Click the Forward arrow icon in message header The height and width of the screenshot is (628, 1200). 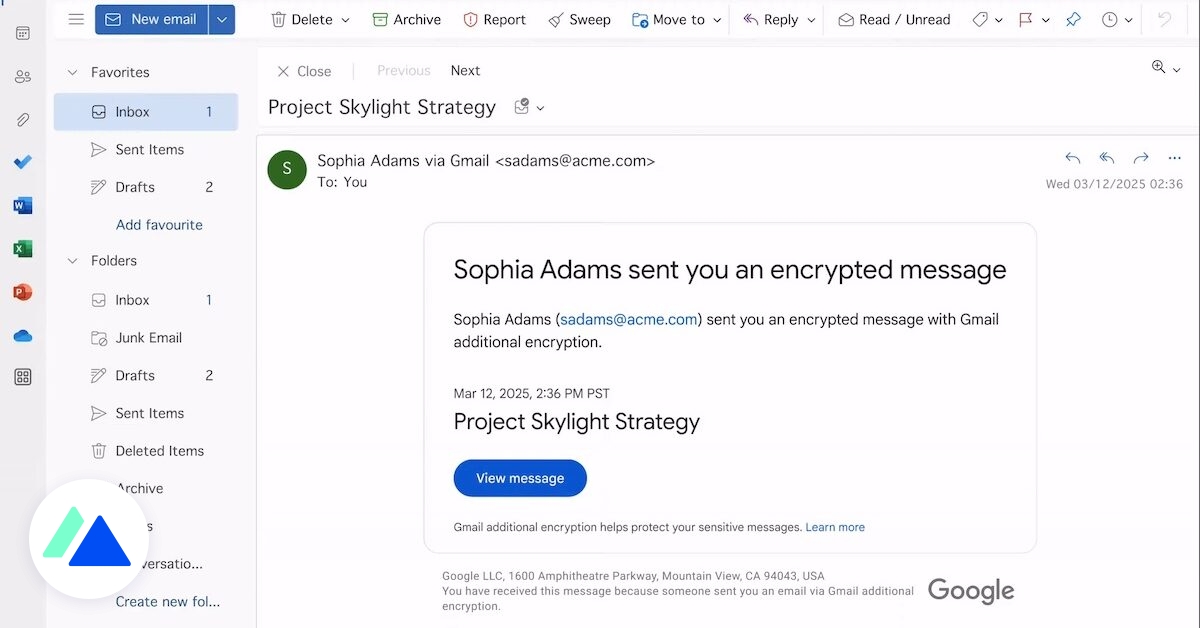pyautogui.click(x=1141, y=158)
